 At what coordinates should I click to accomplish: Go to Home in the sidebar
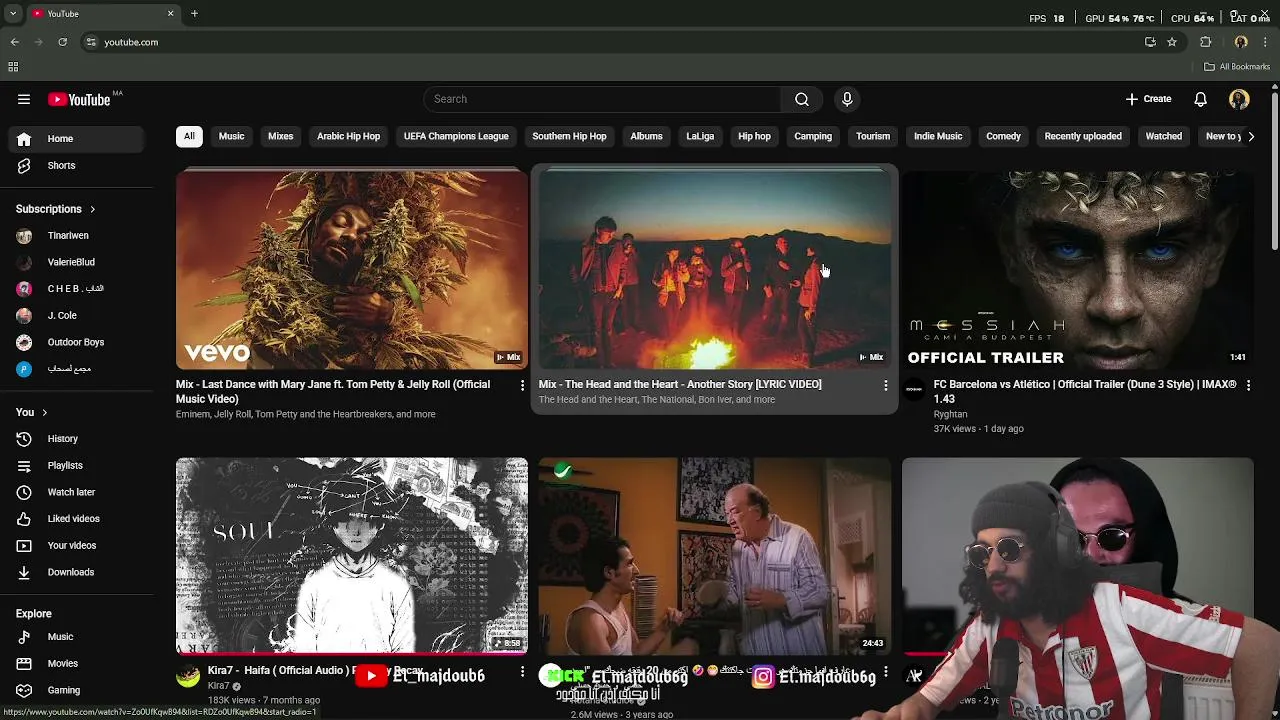pyautogui.click(x=77, y=139)
